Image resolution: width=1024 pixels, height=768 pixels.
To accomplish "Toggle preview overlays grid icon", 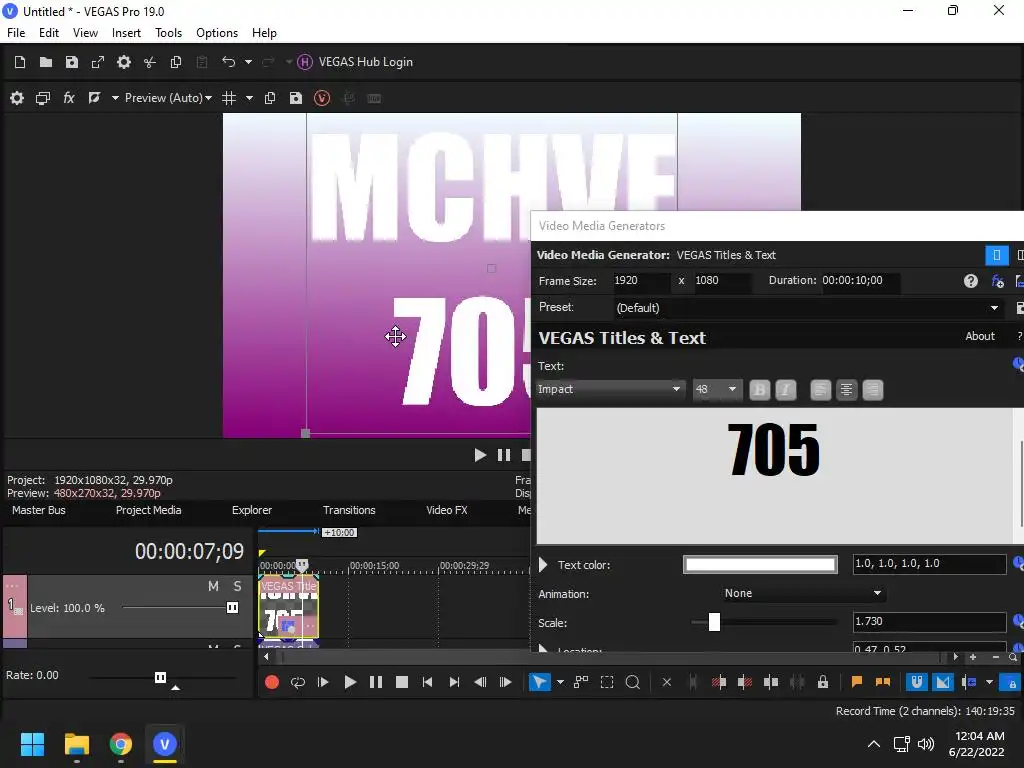I will (x=229, y=98).
